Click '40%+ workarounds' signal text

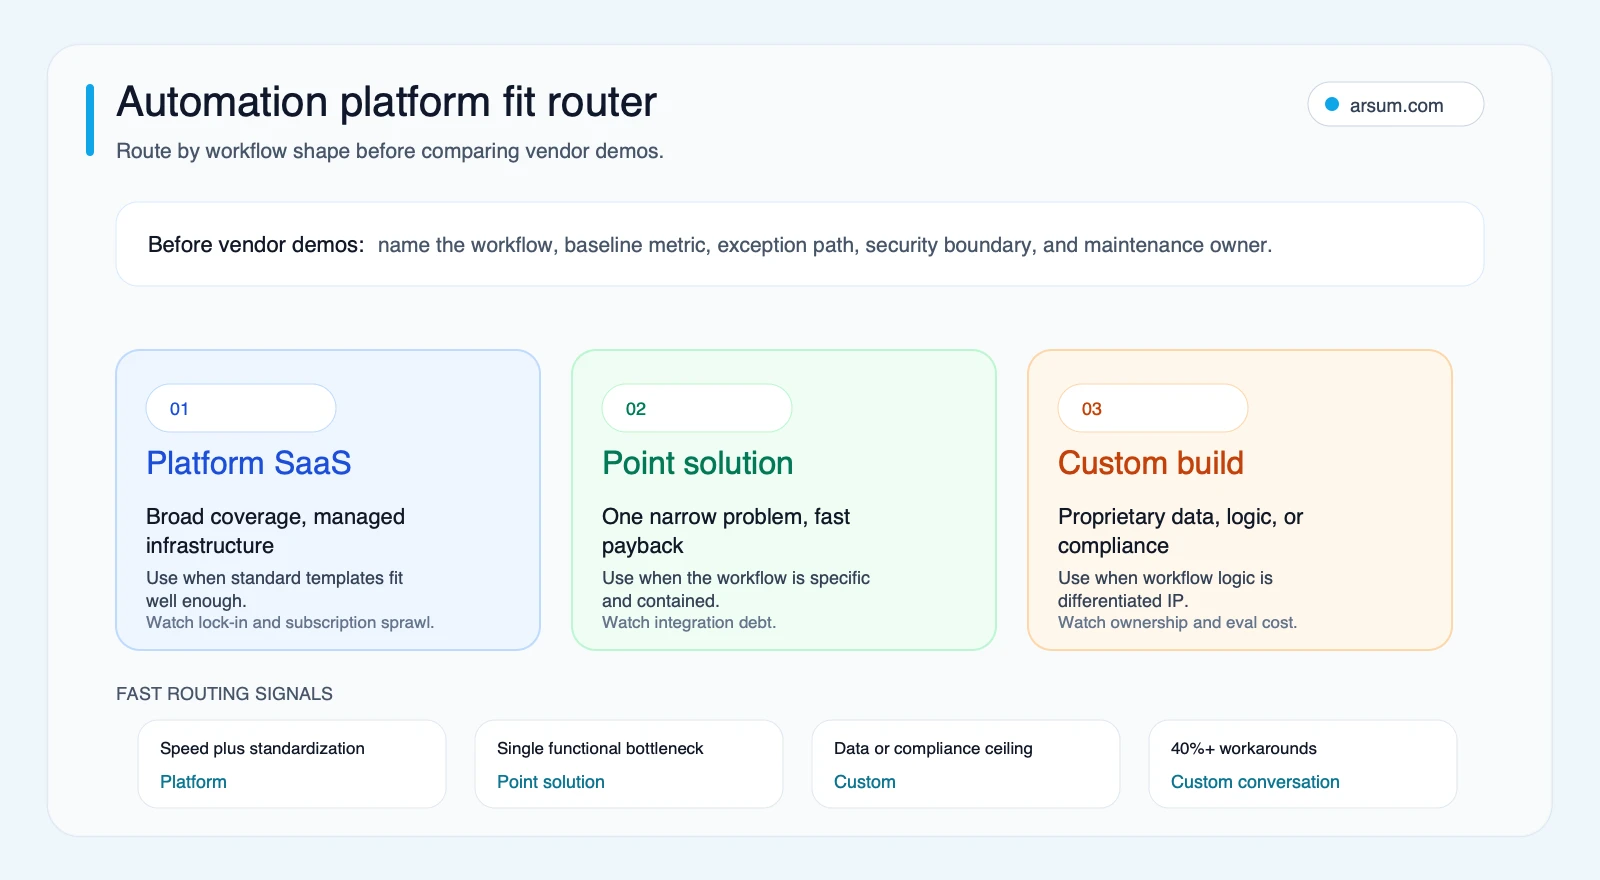(1244, 748)
